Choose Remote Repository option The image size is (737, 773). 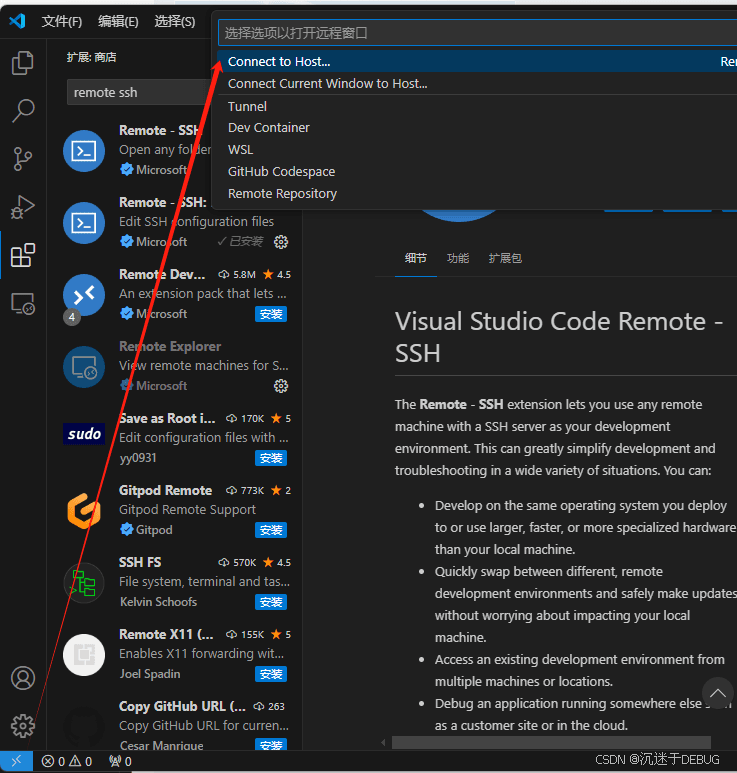[x=477, y=193]
